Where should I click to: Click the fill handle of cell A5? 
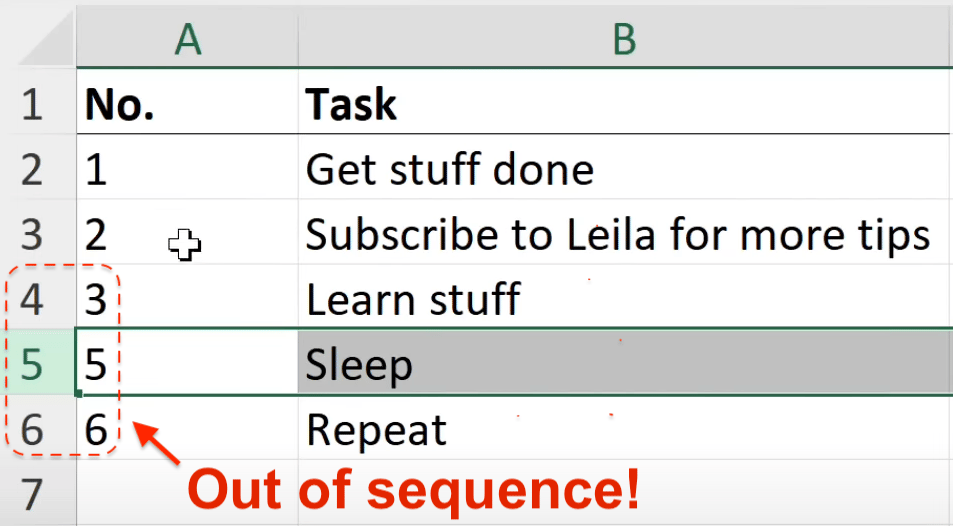click(x=78, y=394)
